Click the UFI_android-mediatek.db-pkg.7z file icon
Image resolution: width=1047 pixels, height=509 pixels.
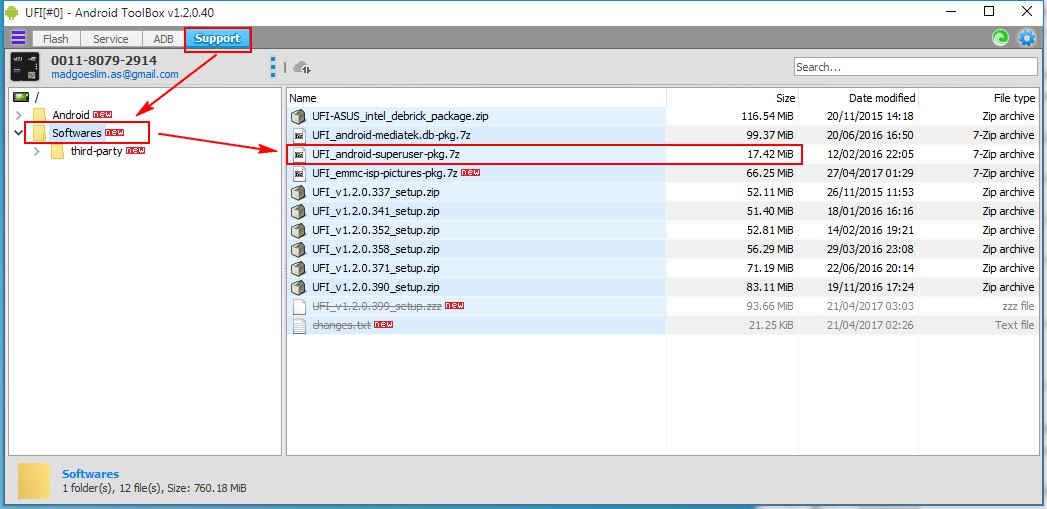click(x=299, y=135)
